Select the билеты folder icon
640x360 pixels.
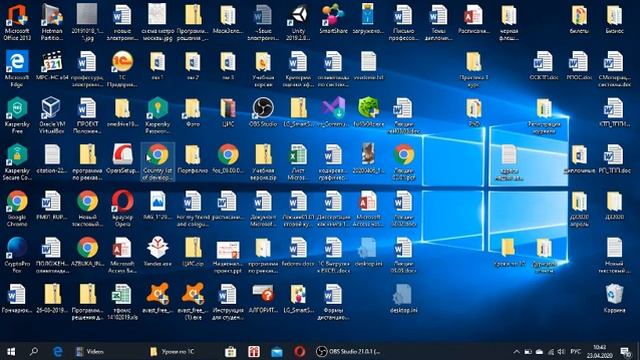(x=579, y=20)
